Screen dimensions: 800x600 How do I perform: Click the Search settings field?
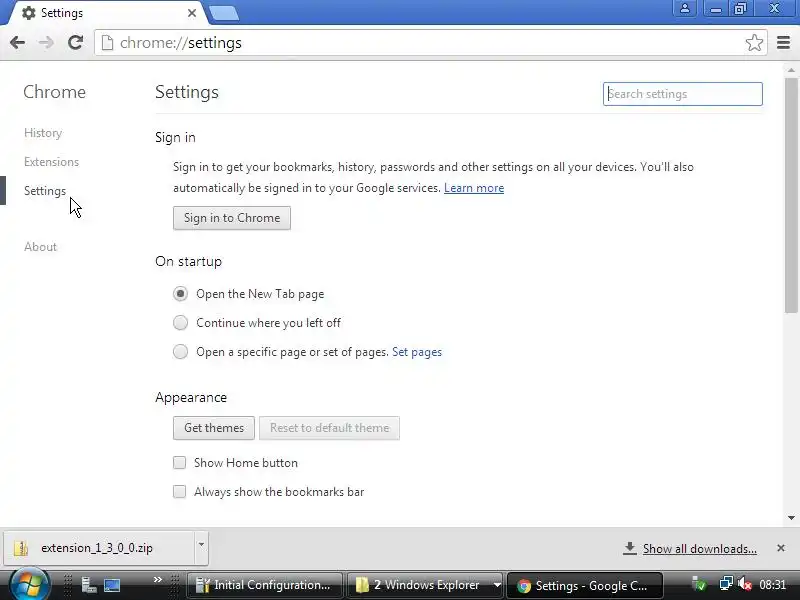point(683,94)
